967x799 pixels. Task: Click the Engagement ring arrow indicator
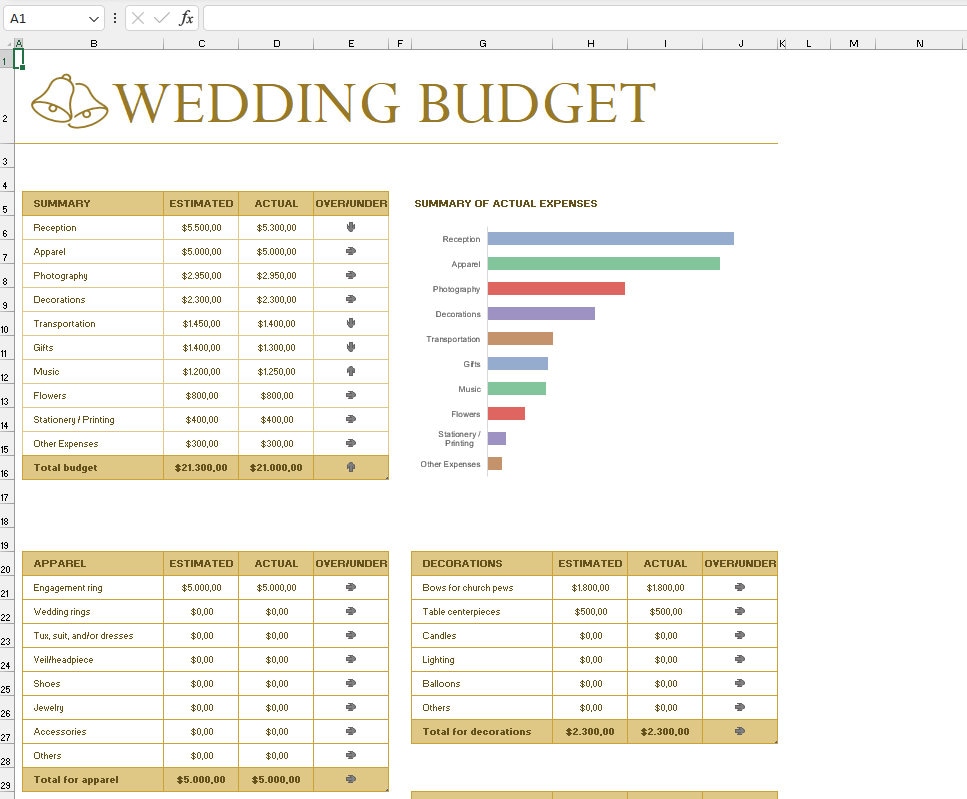coord(351,587)
